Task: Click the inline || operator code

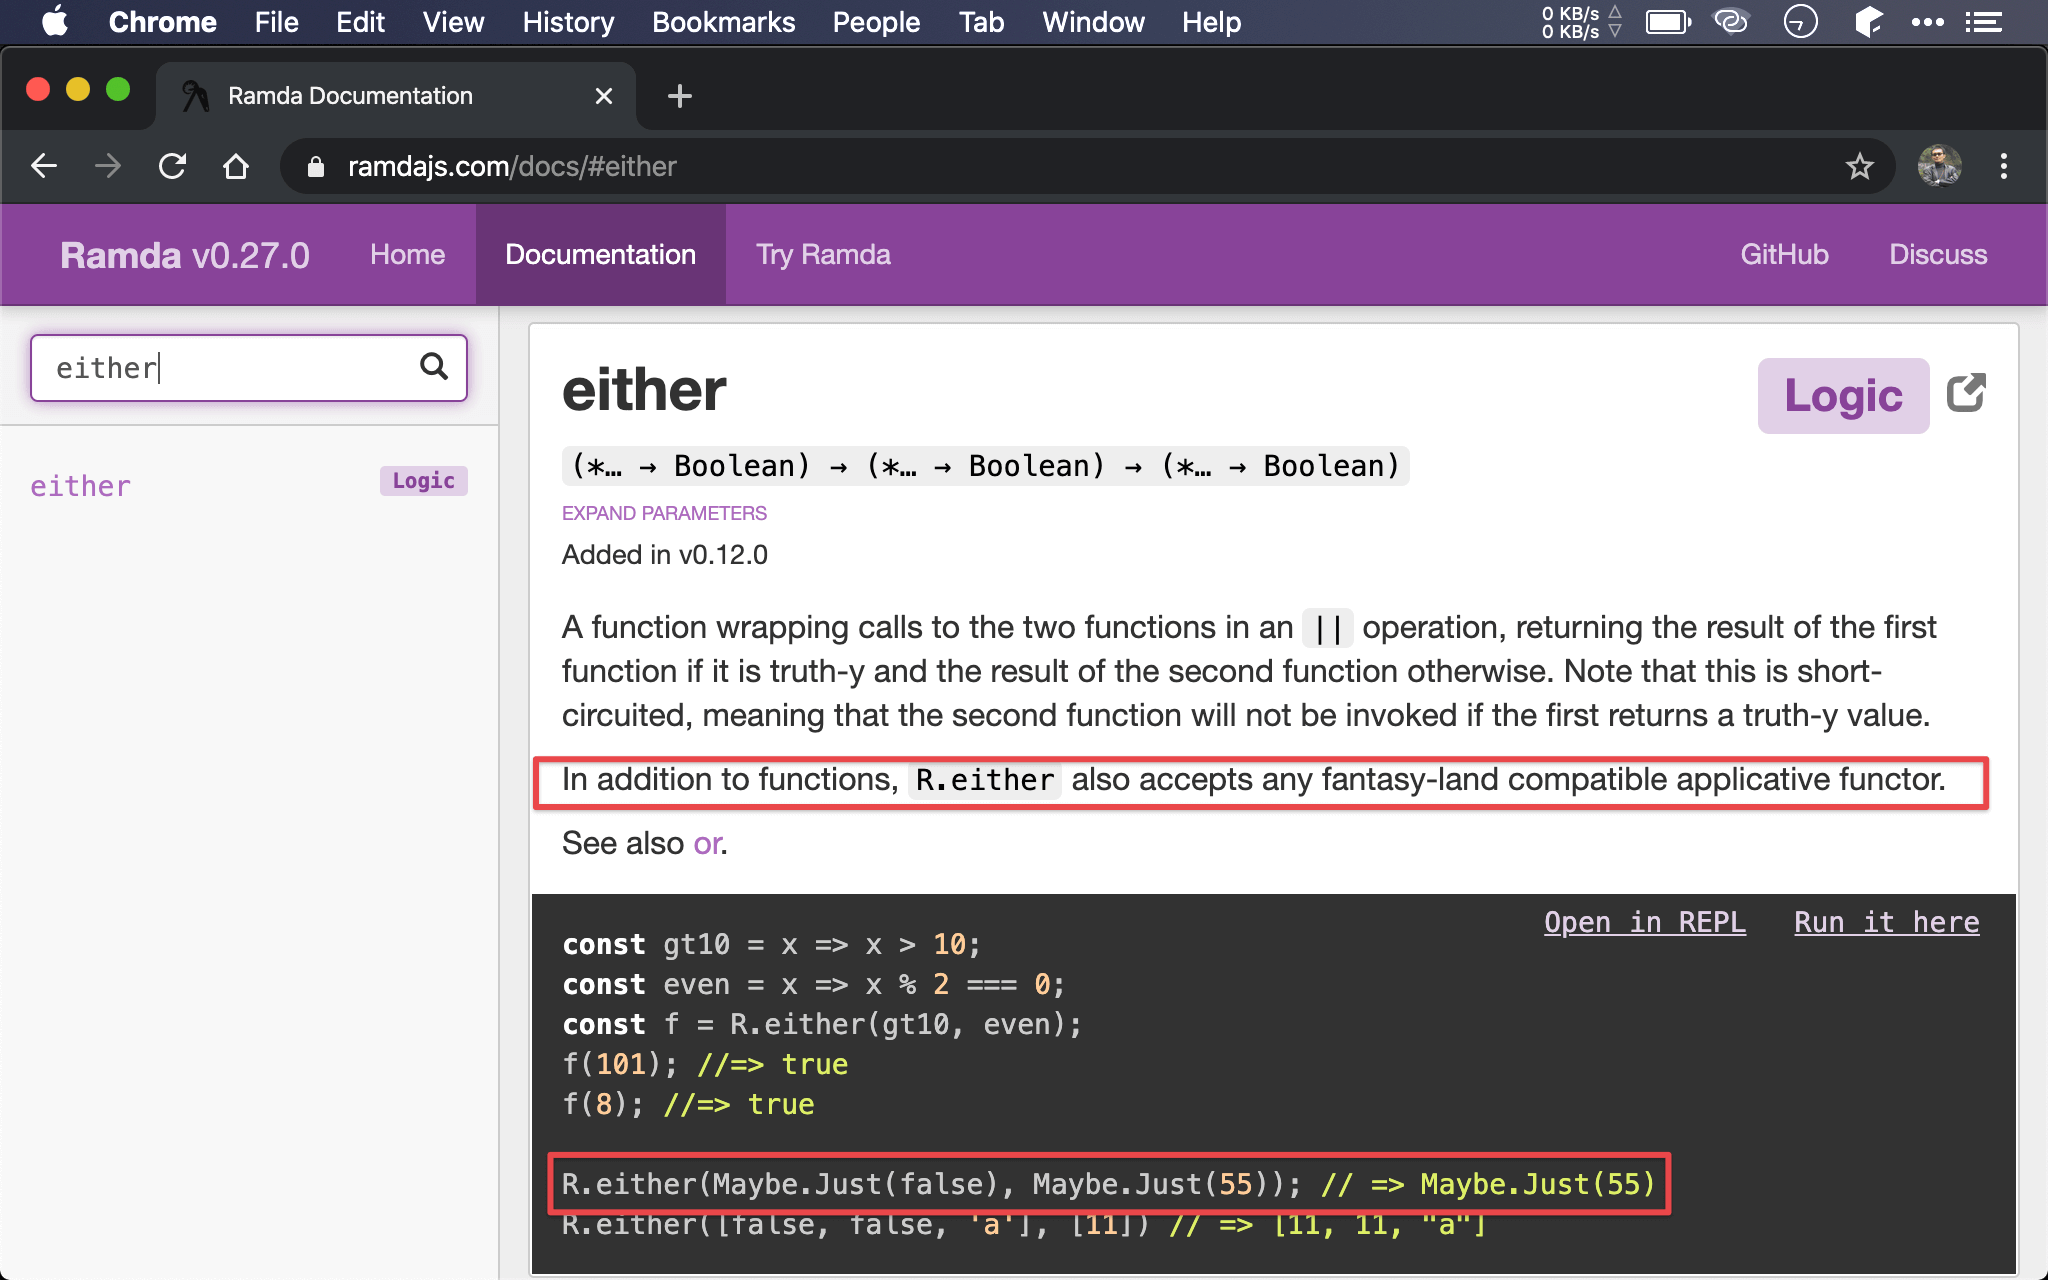Action: coord(1328,628)
